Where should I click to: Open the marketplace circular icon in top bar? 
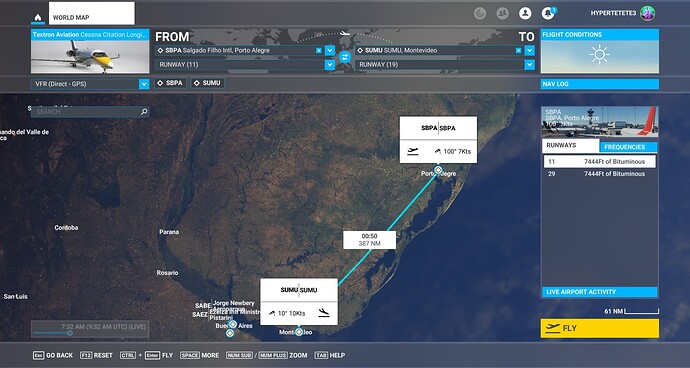tap(480, 13)
